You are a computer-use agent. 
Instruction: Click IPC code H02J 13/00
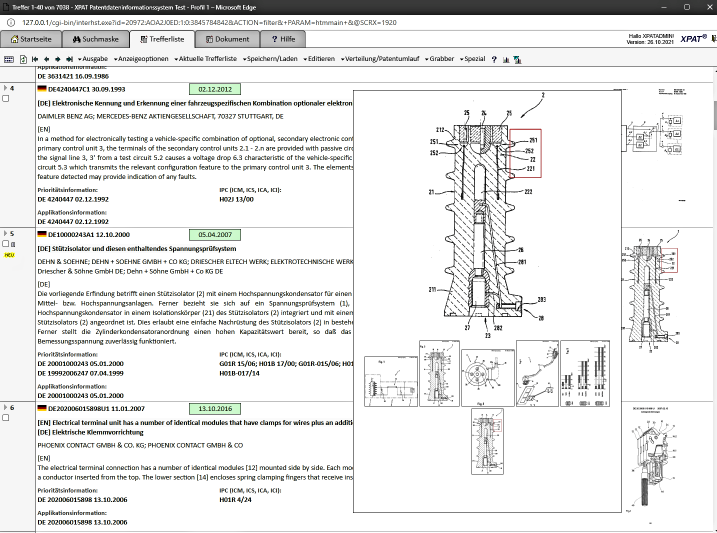coord(236,199)
